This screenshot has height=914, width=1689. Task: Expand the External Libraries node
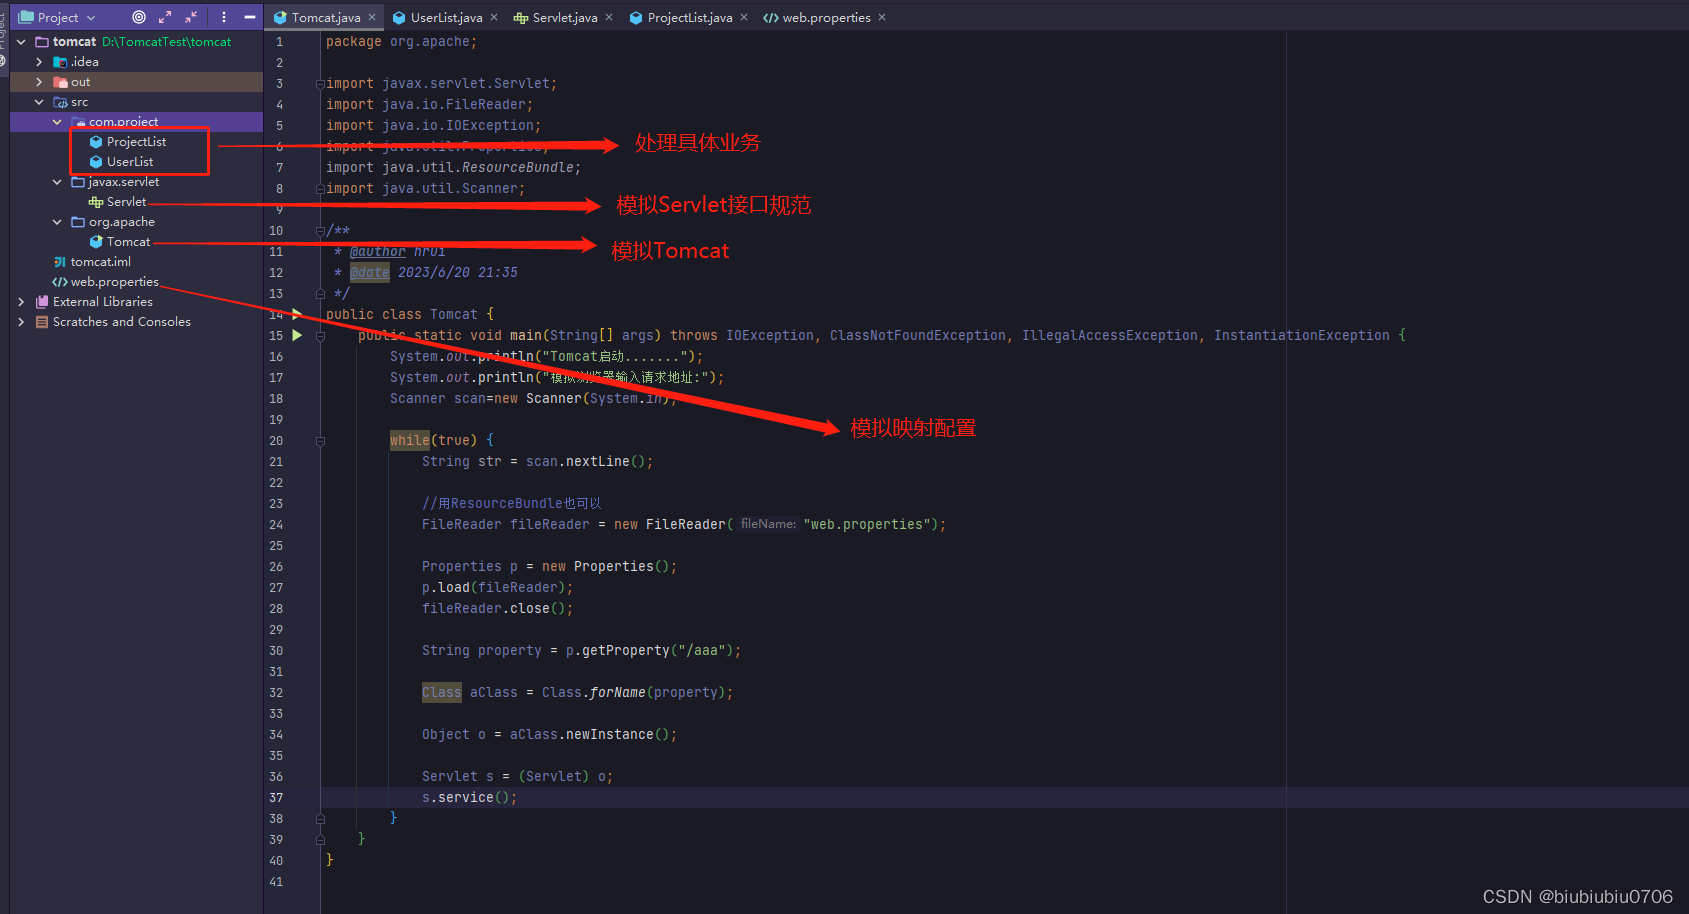tap(20, 301)
